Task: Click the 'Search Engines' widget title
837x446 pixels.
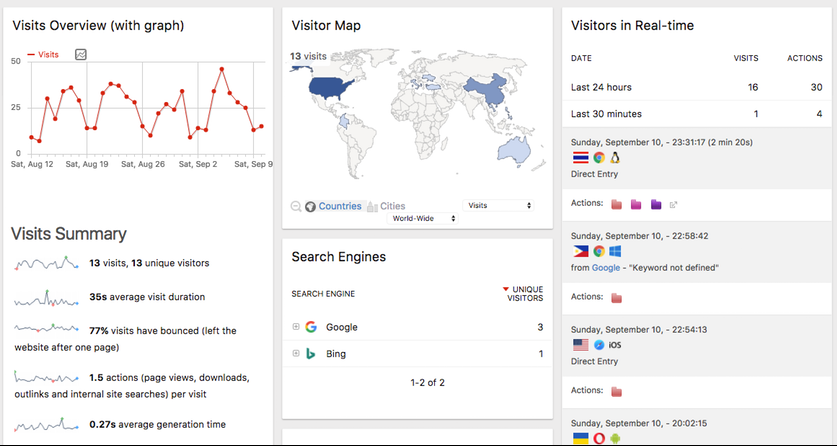Action: pyautogui.click(x=338, y=257)
